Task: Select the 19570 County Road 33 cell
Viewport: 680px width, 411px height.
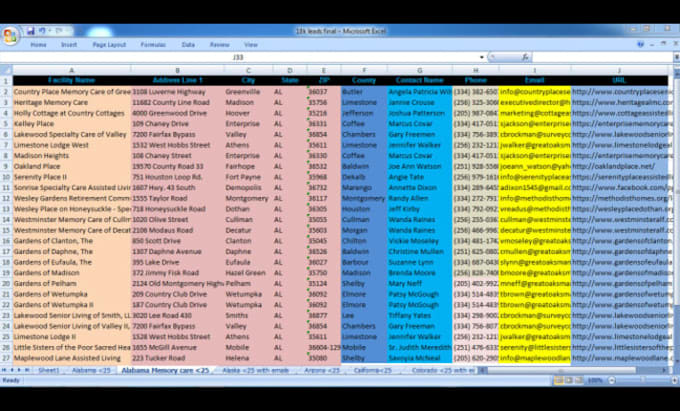Action: [x=177, y=166]
